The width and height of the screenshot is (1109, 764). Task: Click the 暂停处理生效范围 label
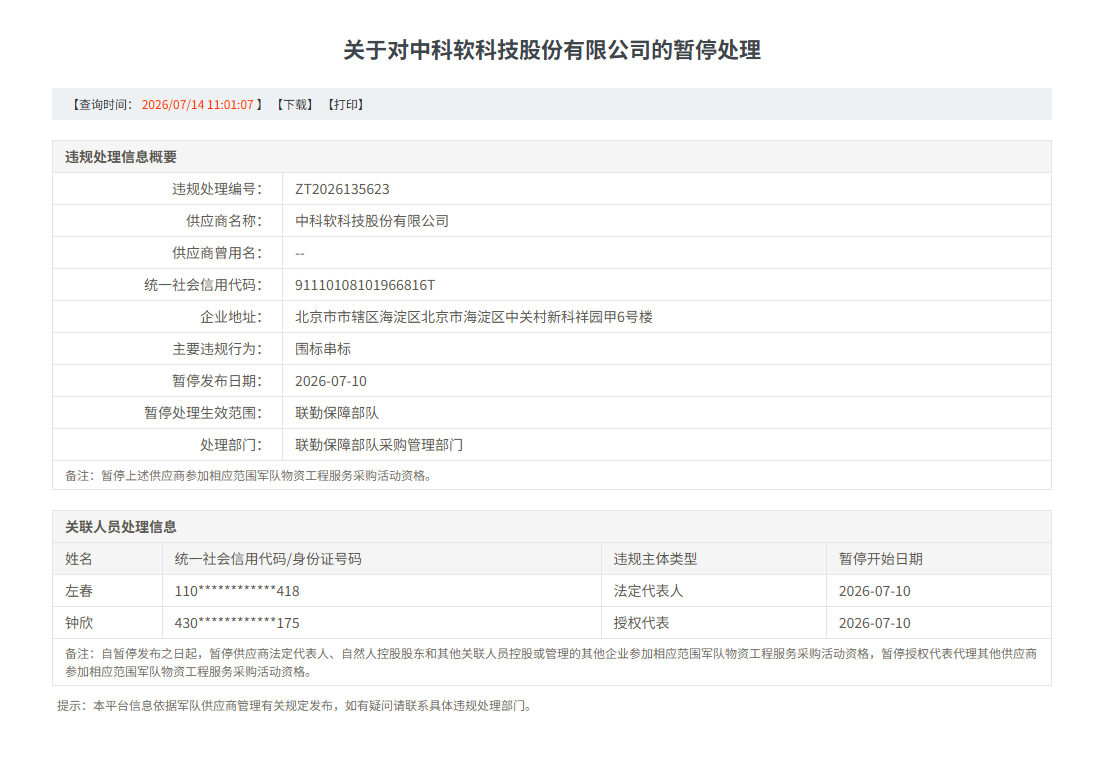(x=202, y=412)
